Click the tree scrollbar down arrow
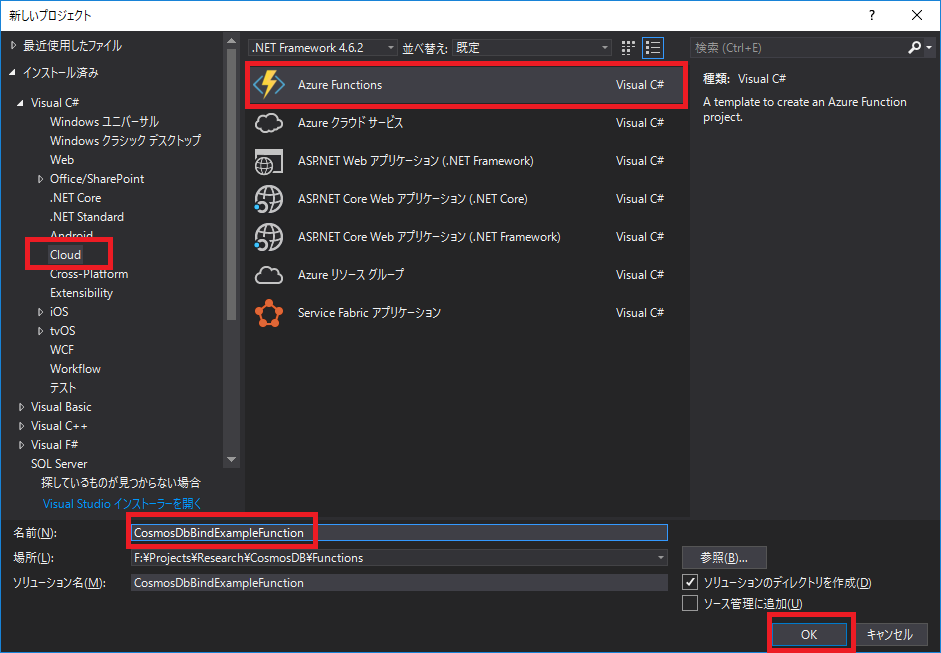This screenshot has width=941, height=653. coord(232,460)
